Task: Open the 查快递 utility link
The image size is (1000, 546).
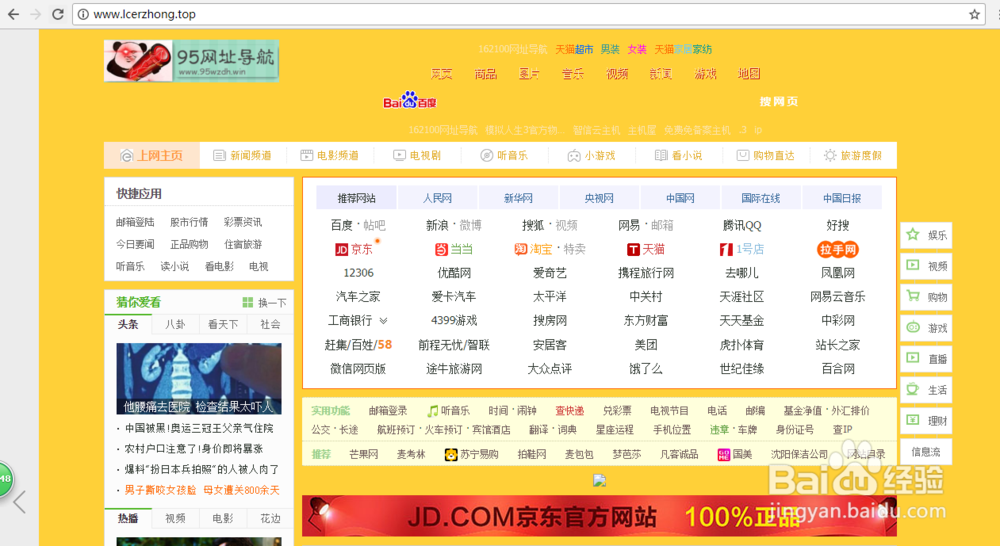Action: pyautogui.click(x=570, y=411)
